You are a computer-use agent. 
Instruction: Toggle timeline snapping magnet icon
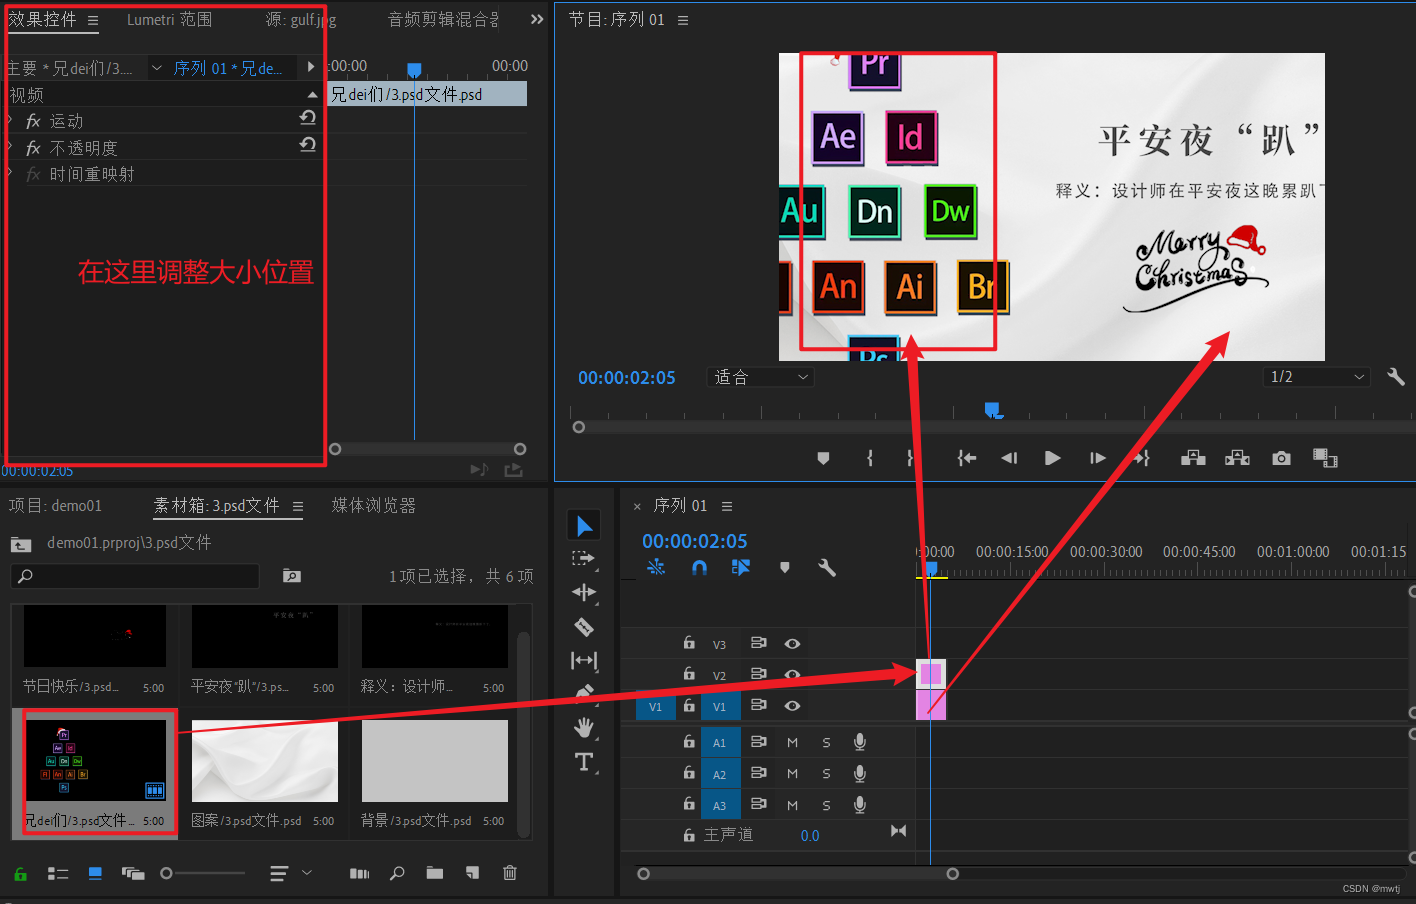click(699, 567)
